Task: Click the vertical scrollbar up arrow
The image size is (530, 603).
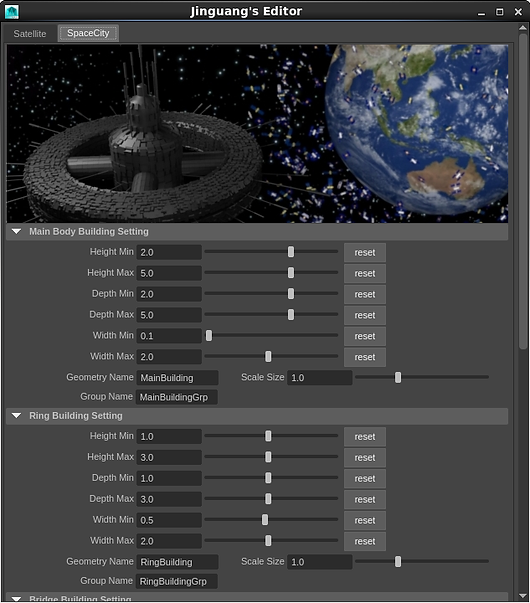Action: click(523, 28)
